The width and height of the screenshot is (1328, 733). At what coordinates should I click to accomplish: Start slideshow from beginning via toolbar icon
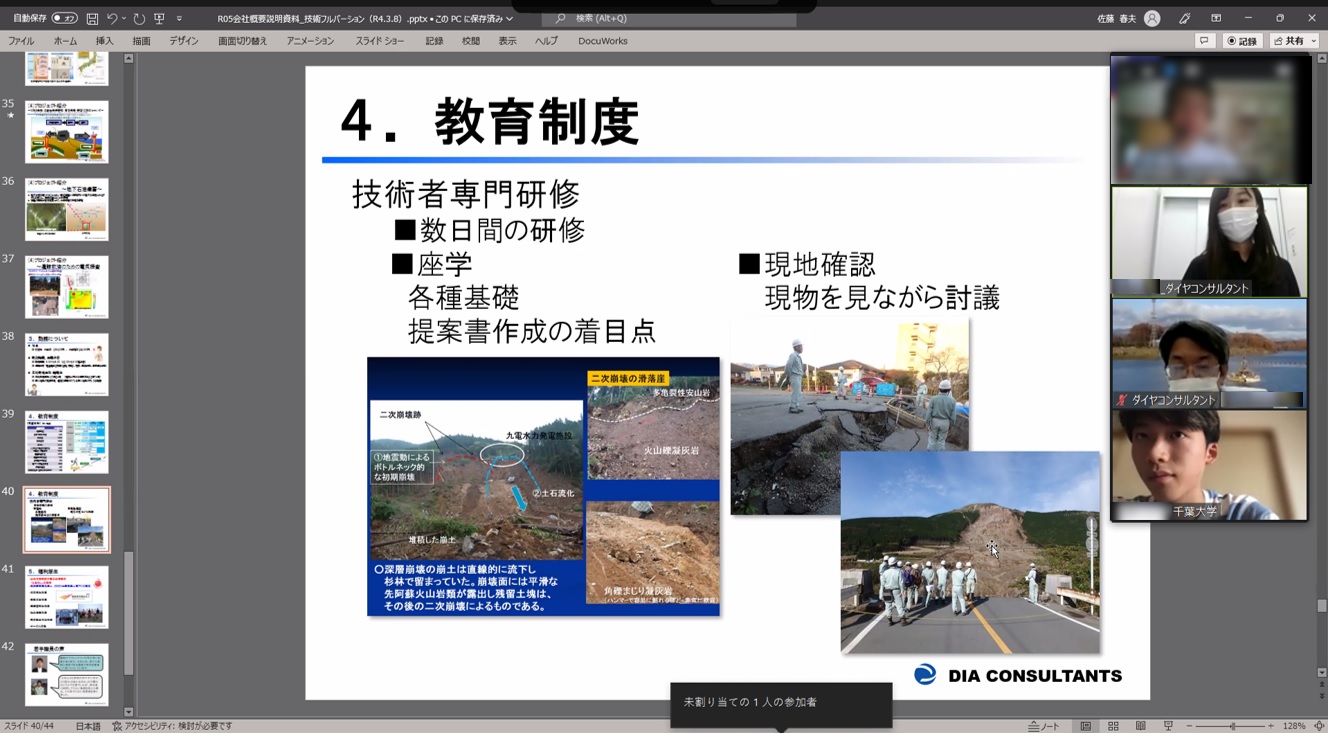click(159, 18)
